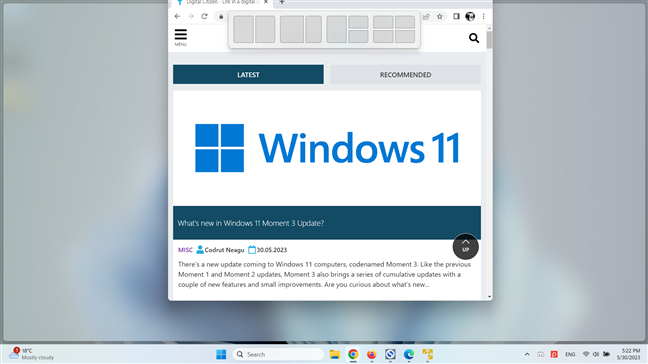
Task: Click the Chrome taskbar icon
Action: tap(353, 354)
